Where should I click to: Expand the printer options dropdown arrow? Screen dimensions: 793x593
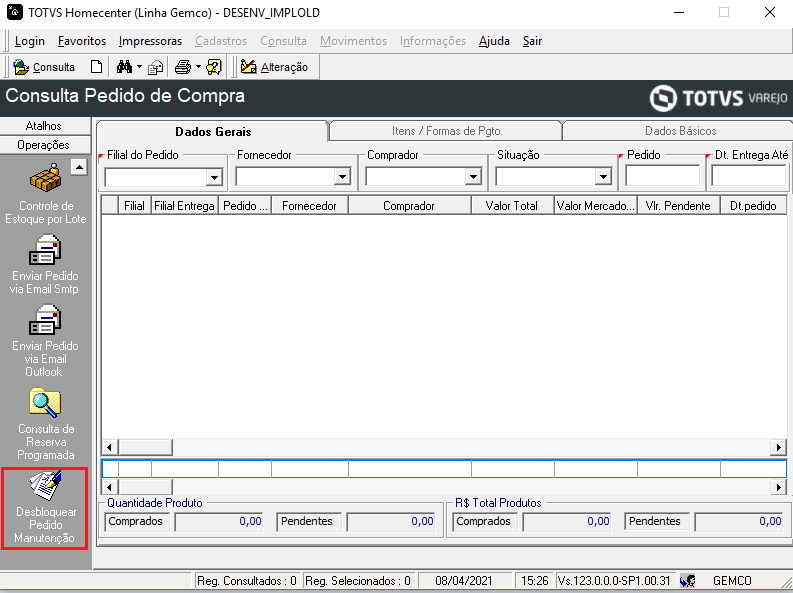click(198, 67)
